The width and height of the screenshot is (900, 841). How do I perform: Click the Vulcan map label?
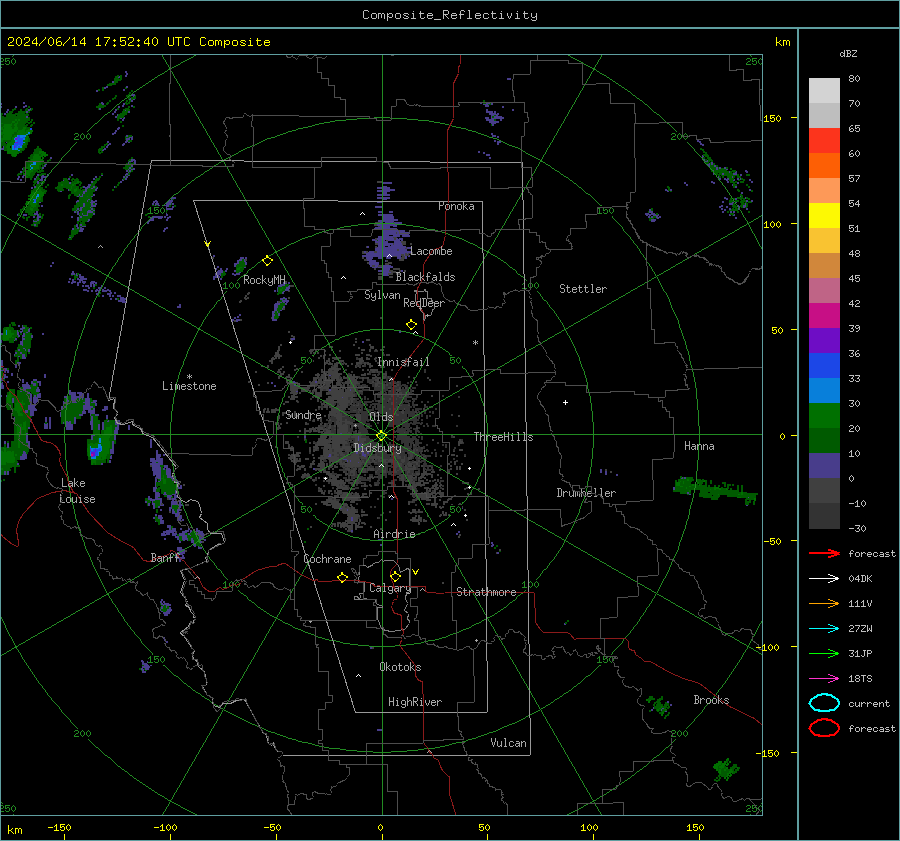click(508, 743)
